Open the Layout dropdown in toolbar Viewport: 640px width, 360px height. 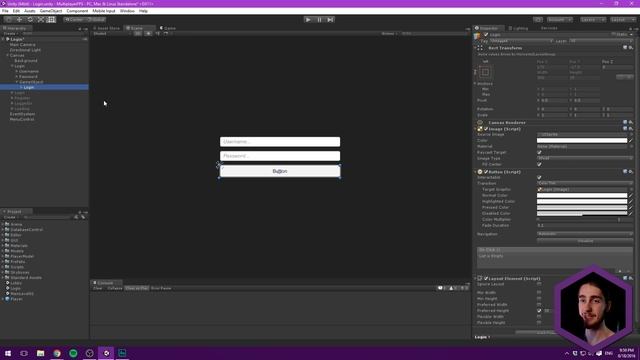tap(623, 20)
